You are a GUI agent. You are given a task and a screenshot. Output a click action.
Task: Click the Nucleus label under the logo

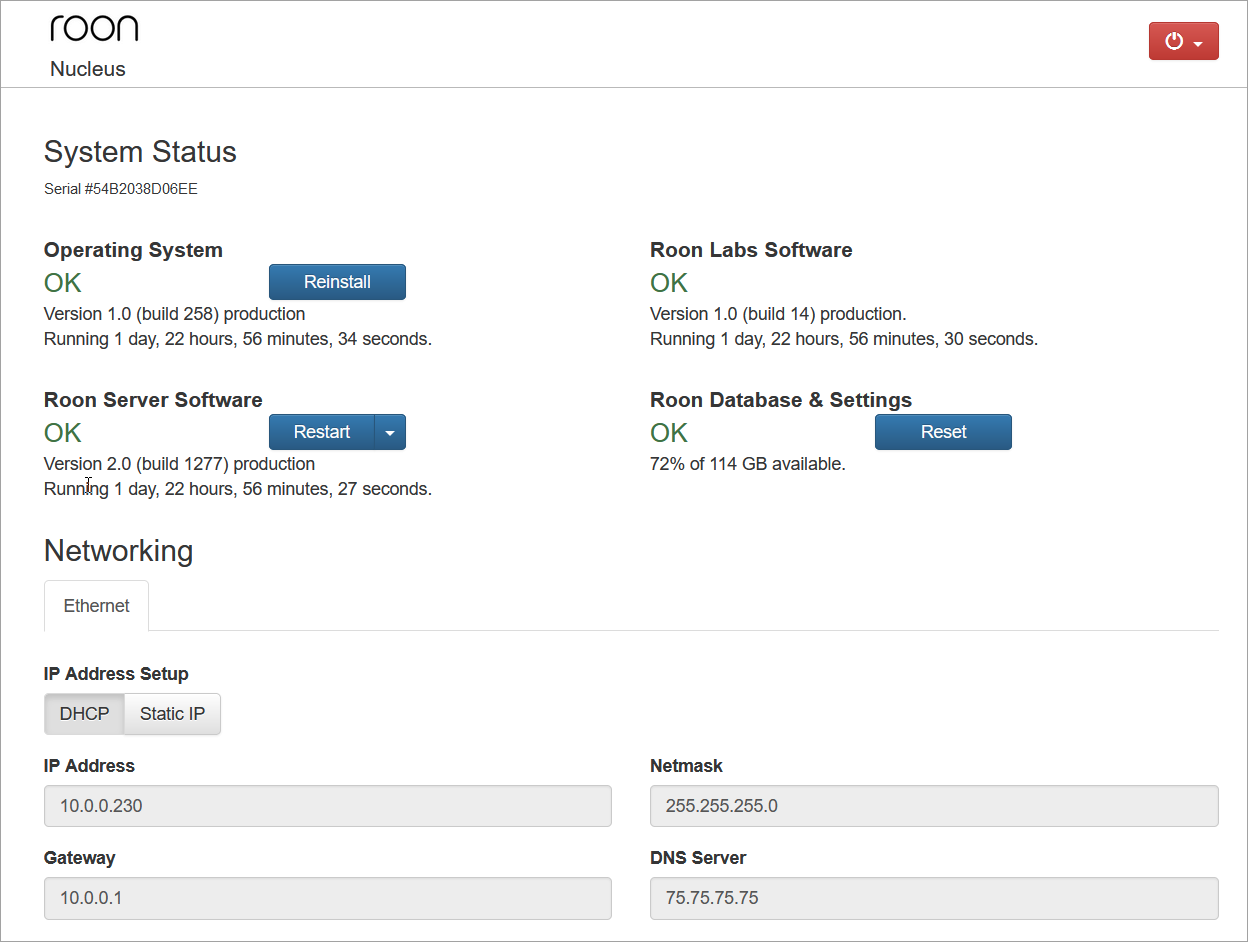pyautogui.click(x=88, y=69)
